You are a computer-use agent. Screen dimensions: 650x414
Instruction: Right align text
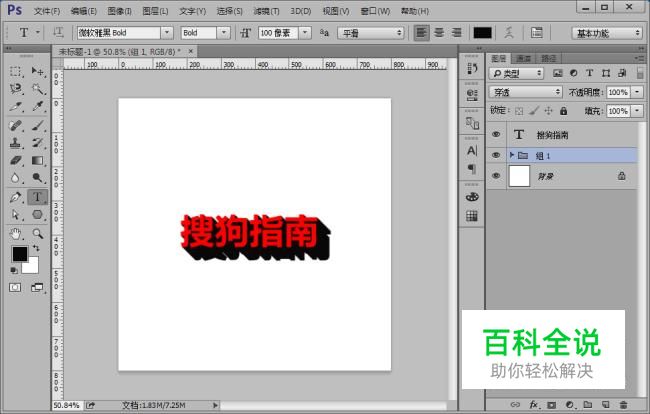point(456,32)
